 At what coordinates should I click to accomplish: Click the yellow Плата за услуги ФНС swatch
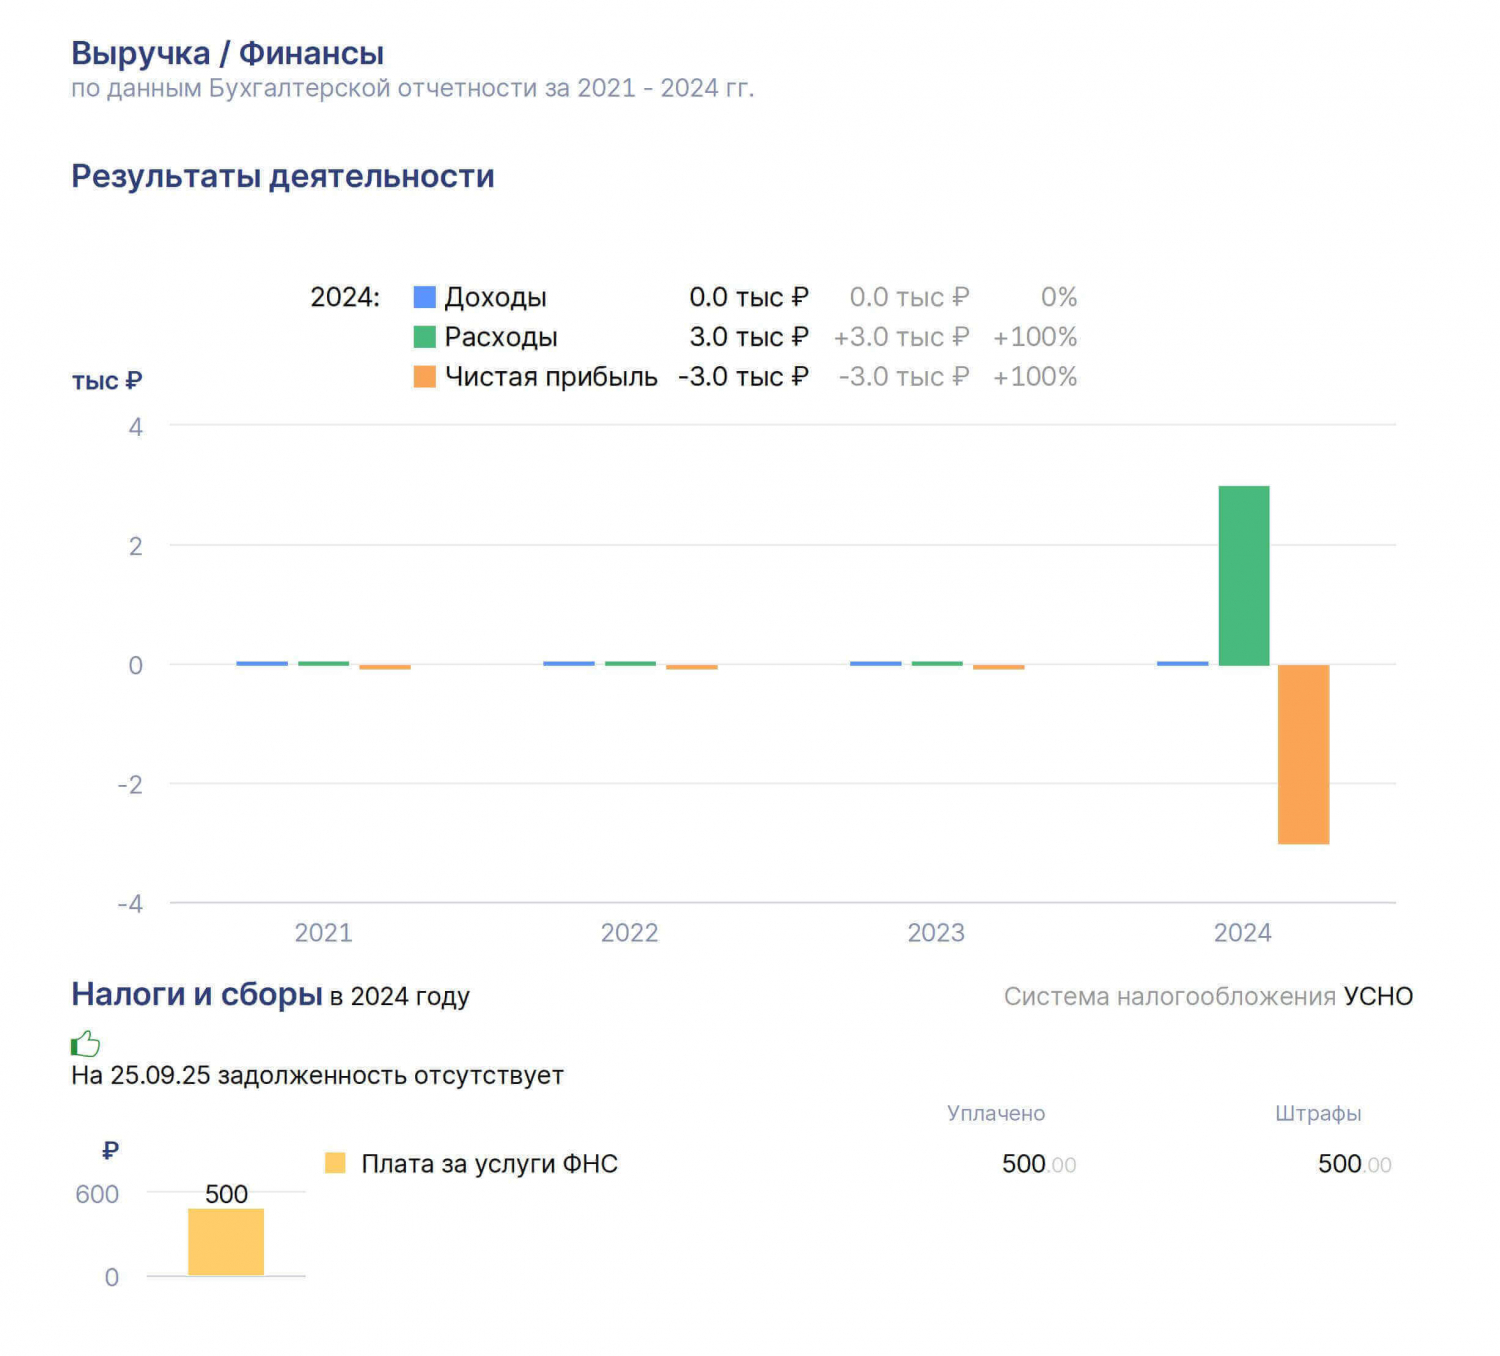(x=335, y=1163)
